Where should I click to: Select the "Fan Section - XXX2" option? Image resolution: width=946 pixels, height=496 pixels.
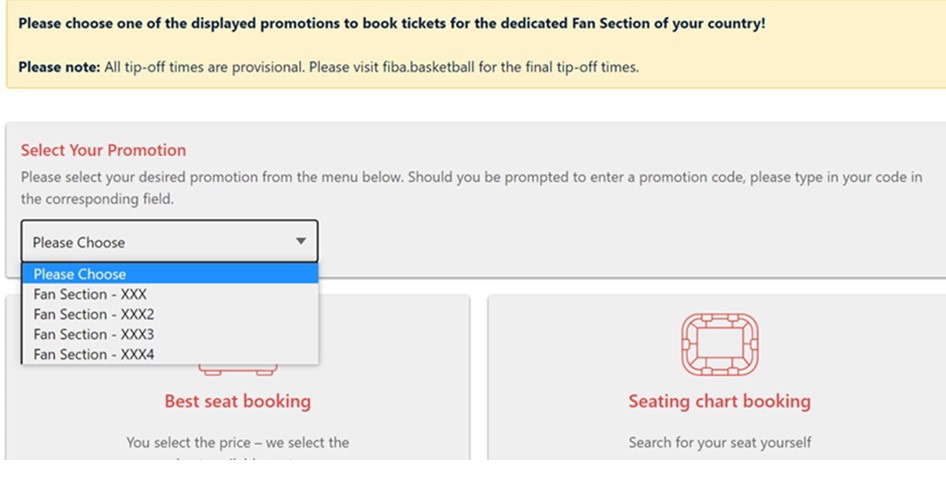click(x=94, y=314)
